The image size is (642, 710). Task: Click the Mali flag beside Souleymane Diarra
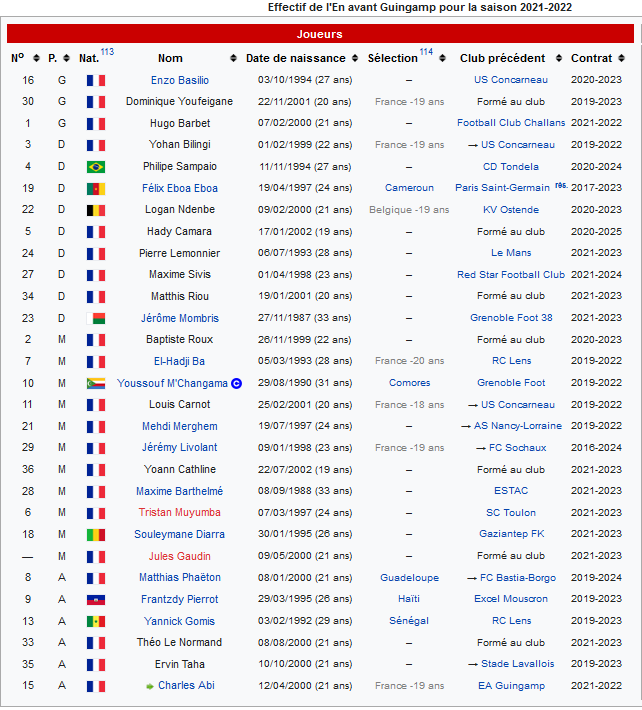tap(96, 535)
